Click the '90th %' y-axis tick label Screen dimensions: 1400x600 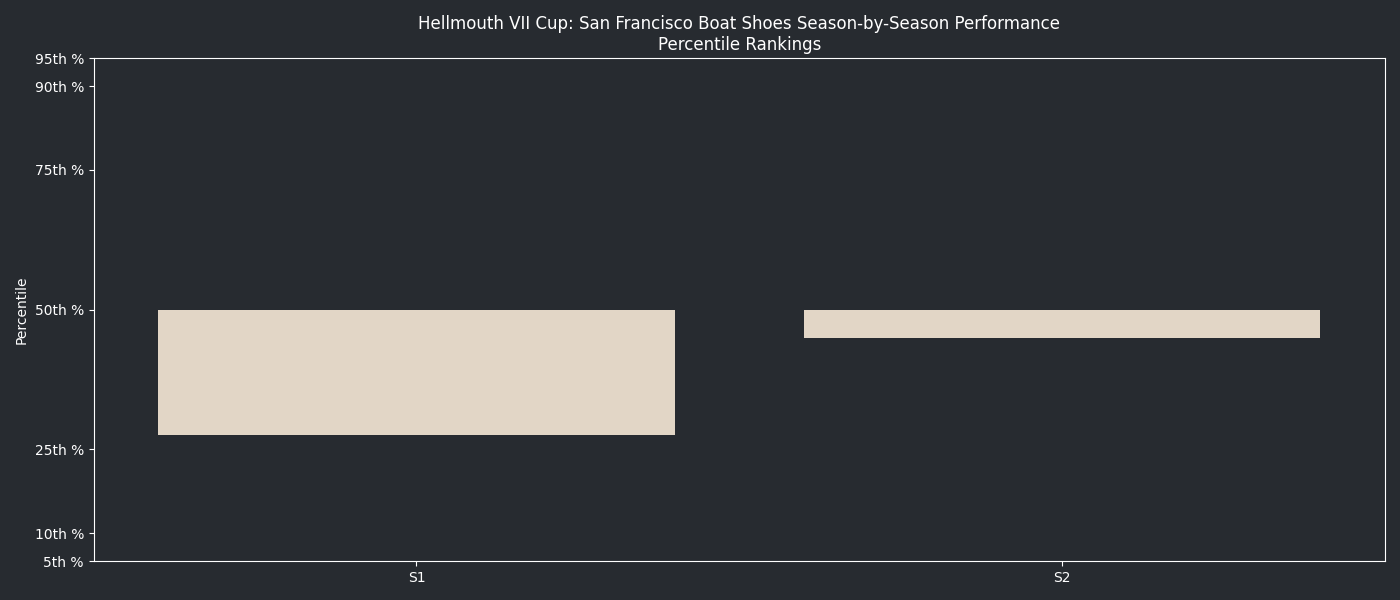coord(59,87)
